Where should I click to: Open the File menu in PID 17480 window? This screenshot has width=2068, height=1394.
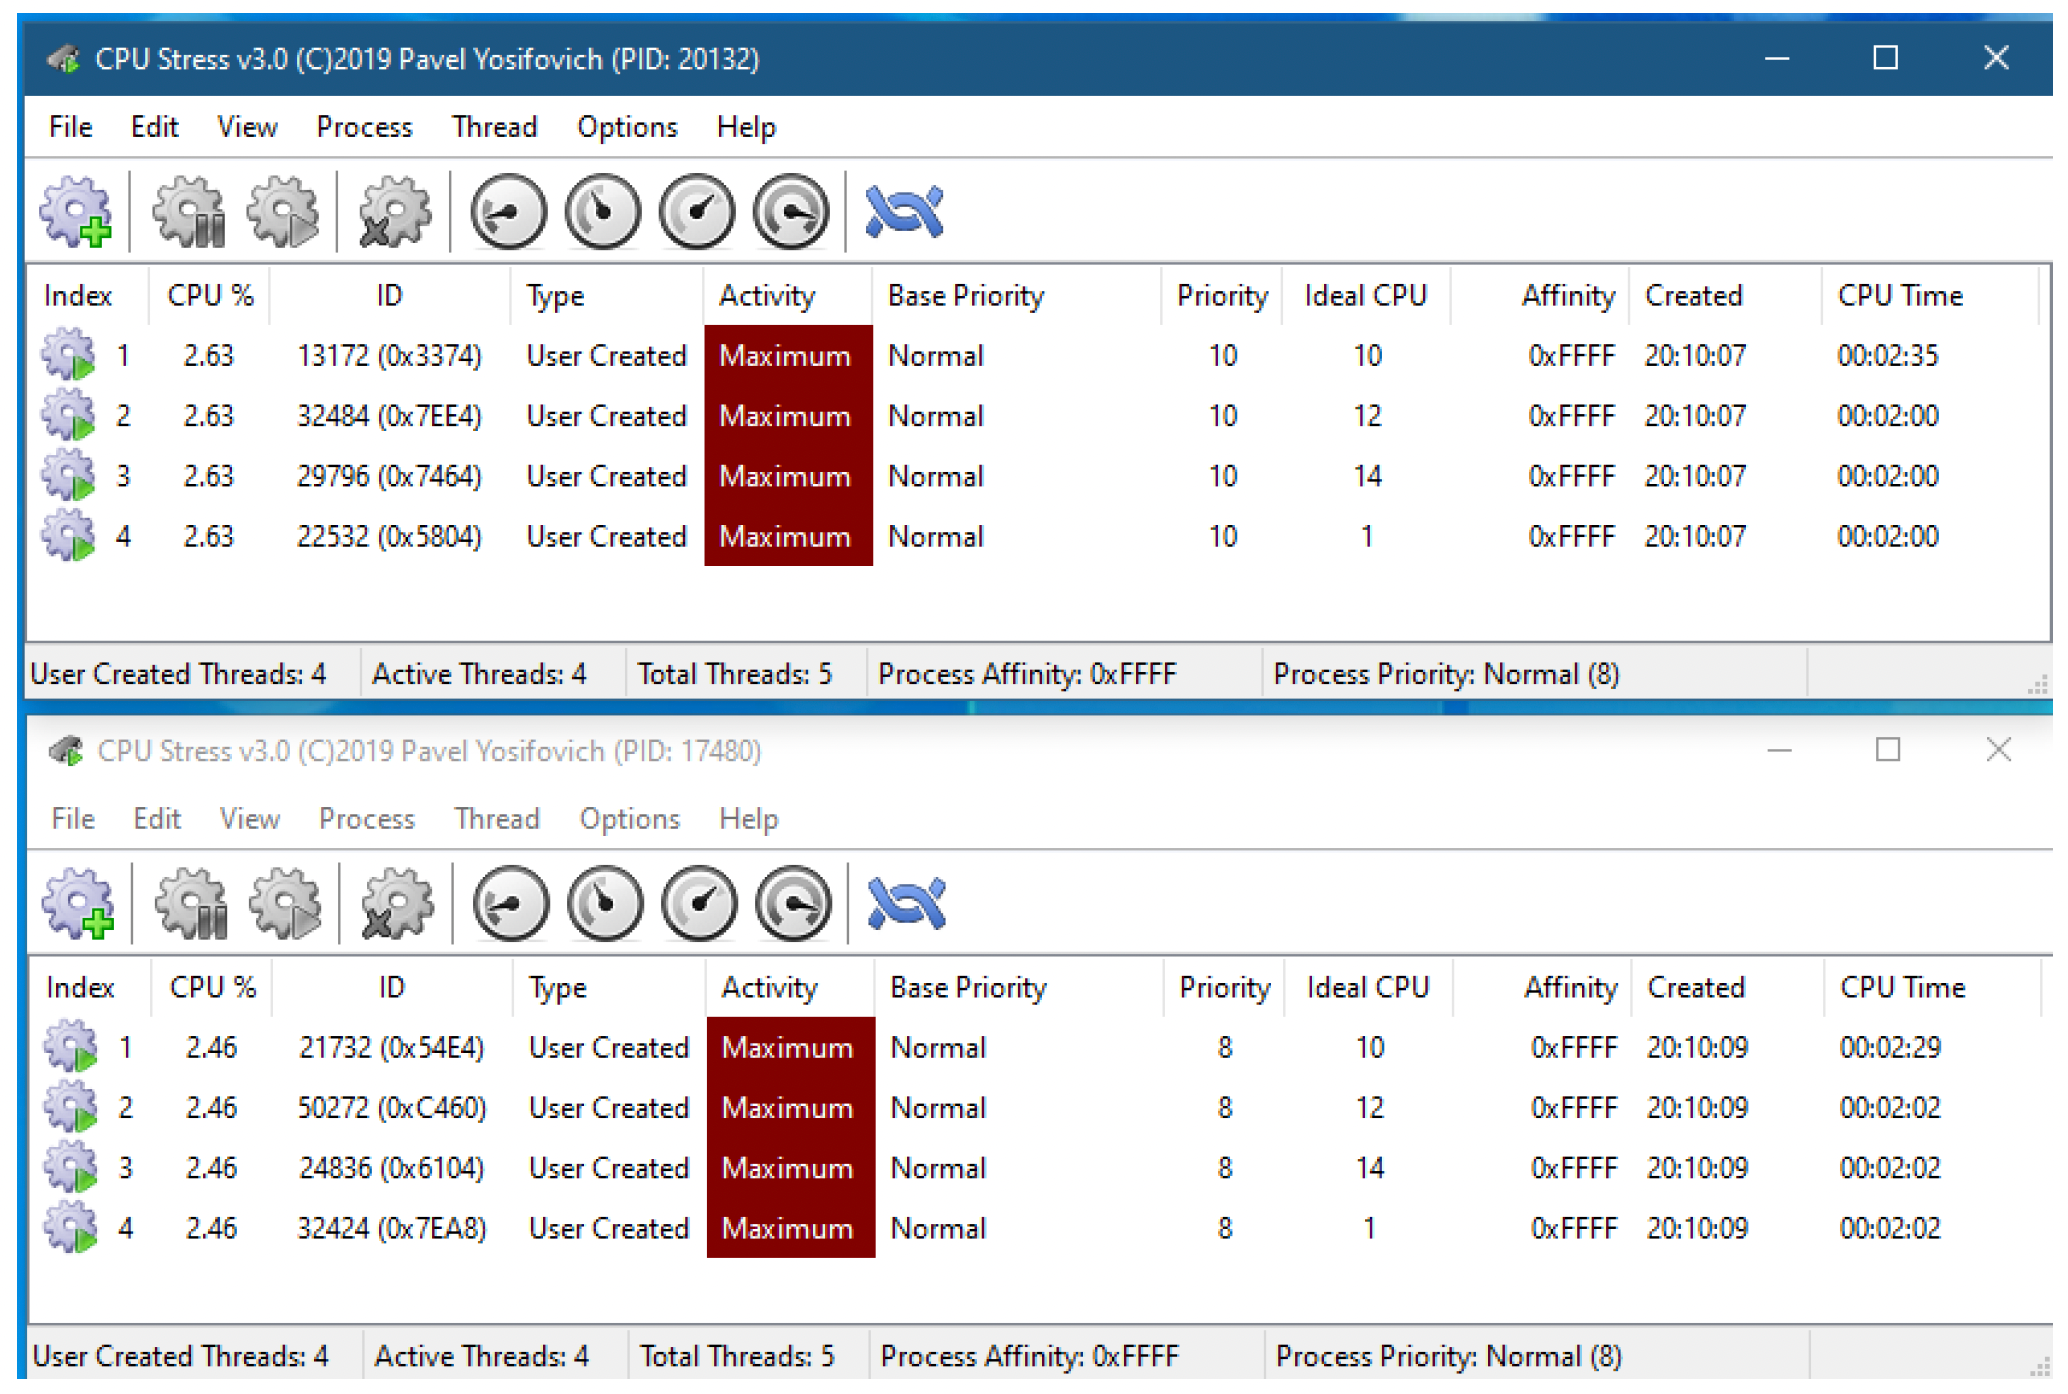click(x=72, y=819)
